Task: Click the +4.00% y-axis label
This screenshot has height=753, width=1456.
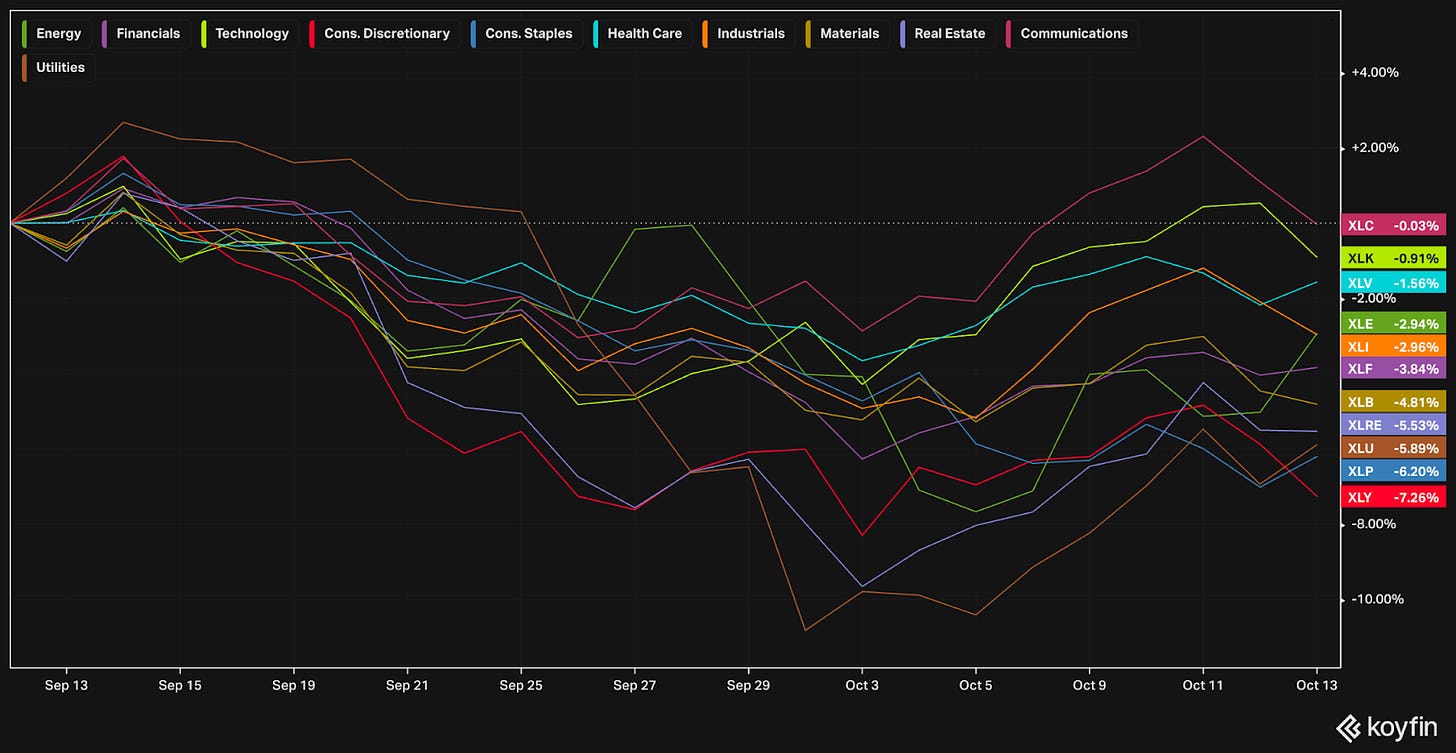Action: [x=1375, y=73]
